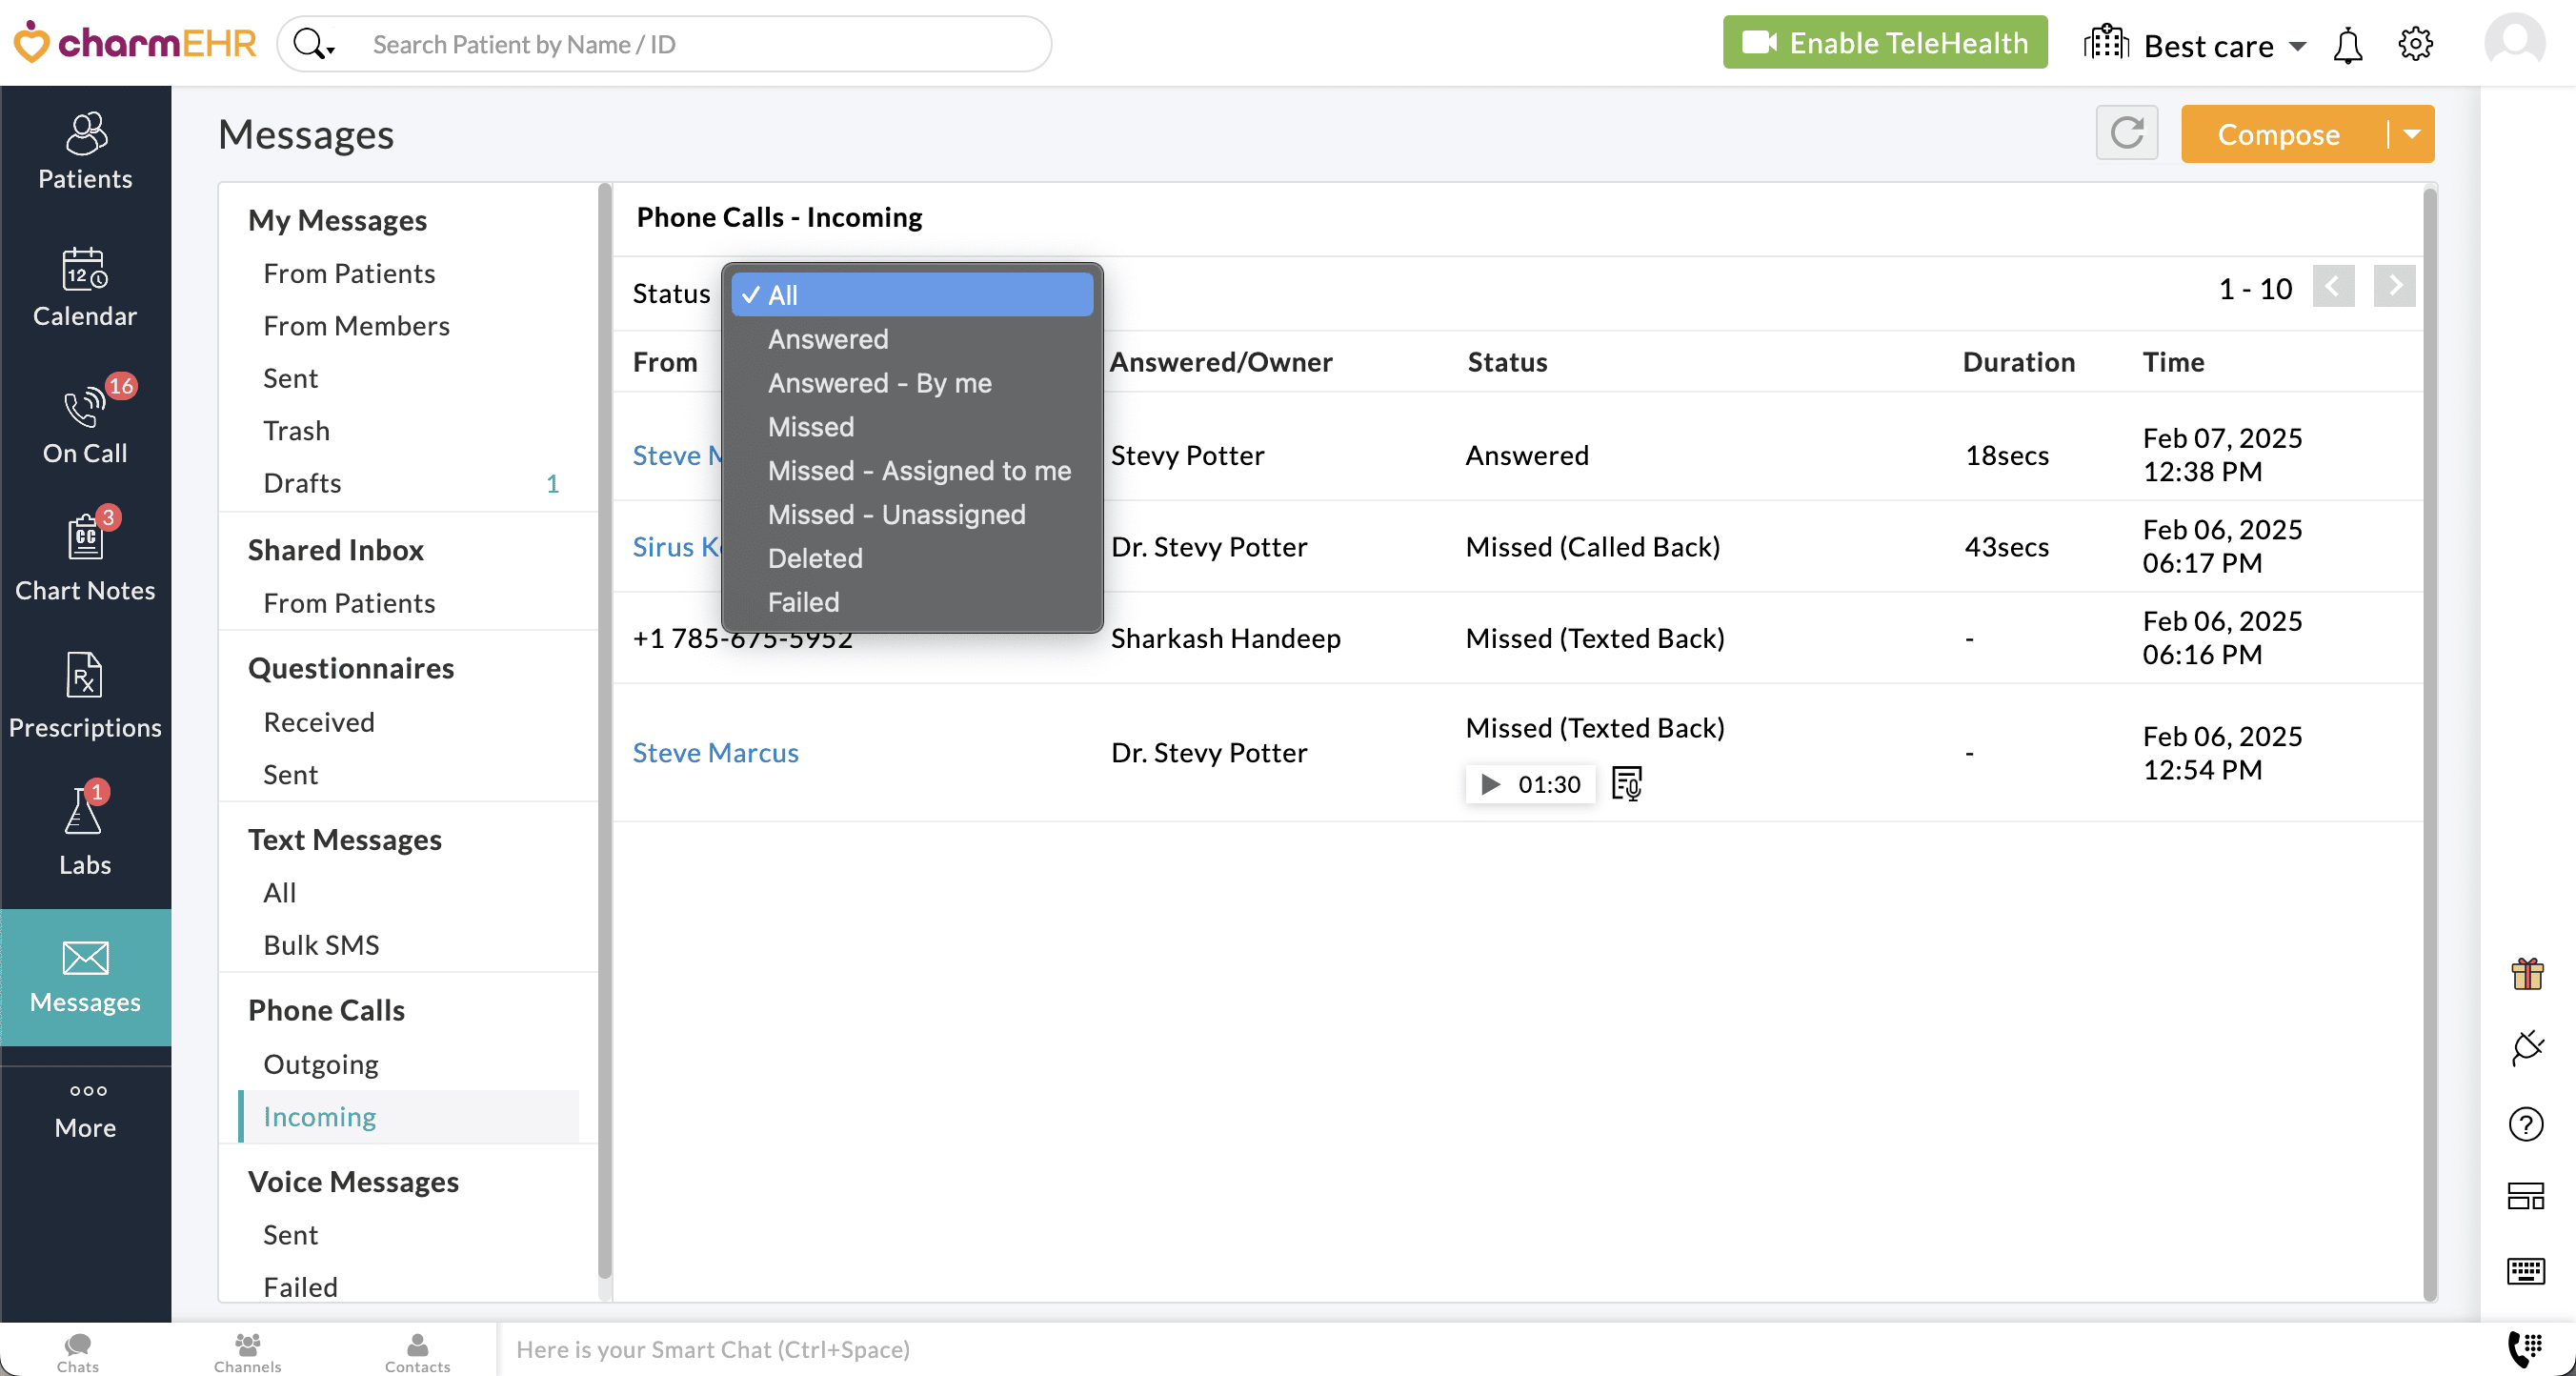Choose Answered - By me filter option
The height and width of the screenshot is (1376, 2576).
(879, 383)
